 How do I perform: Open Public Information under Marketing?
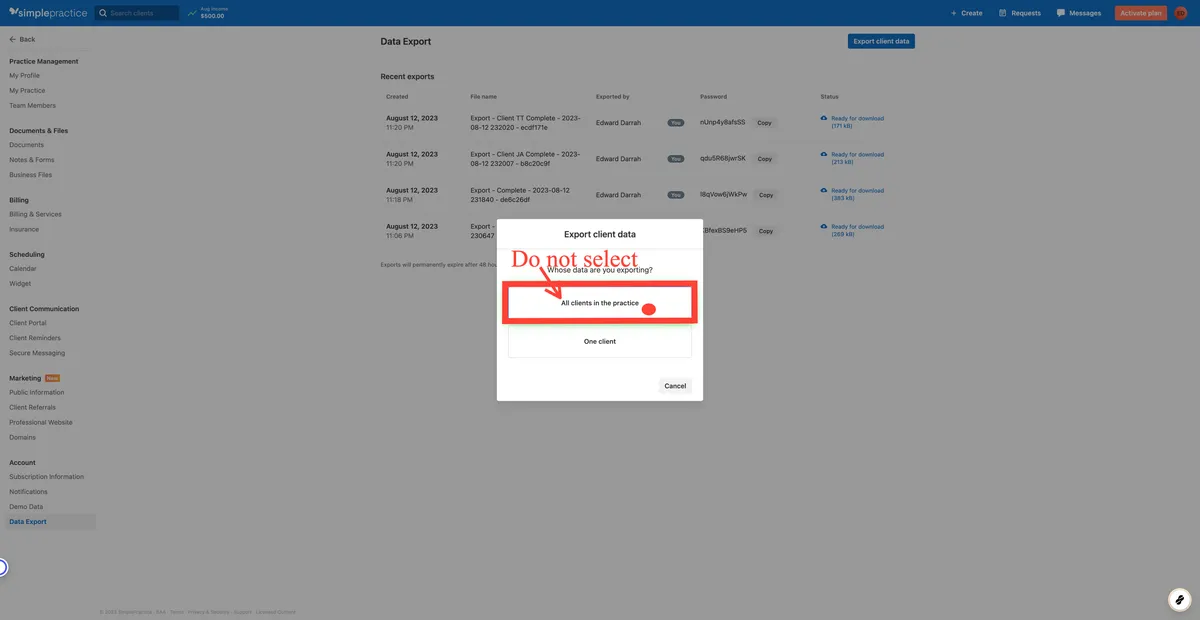pyautogui.click(x=37, y=393)
